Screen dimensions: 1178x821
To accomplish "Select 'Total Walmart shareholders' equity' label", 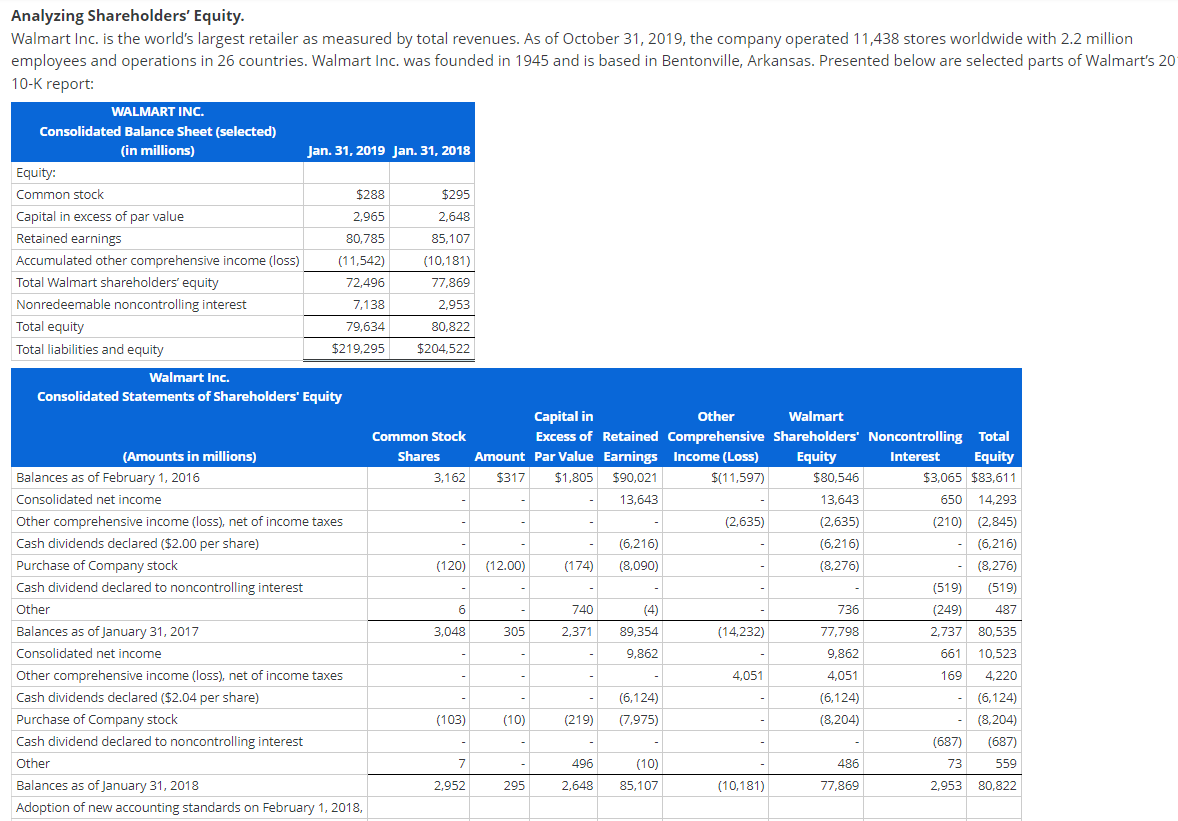I will (117, 282).
